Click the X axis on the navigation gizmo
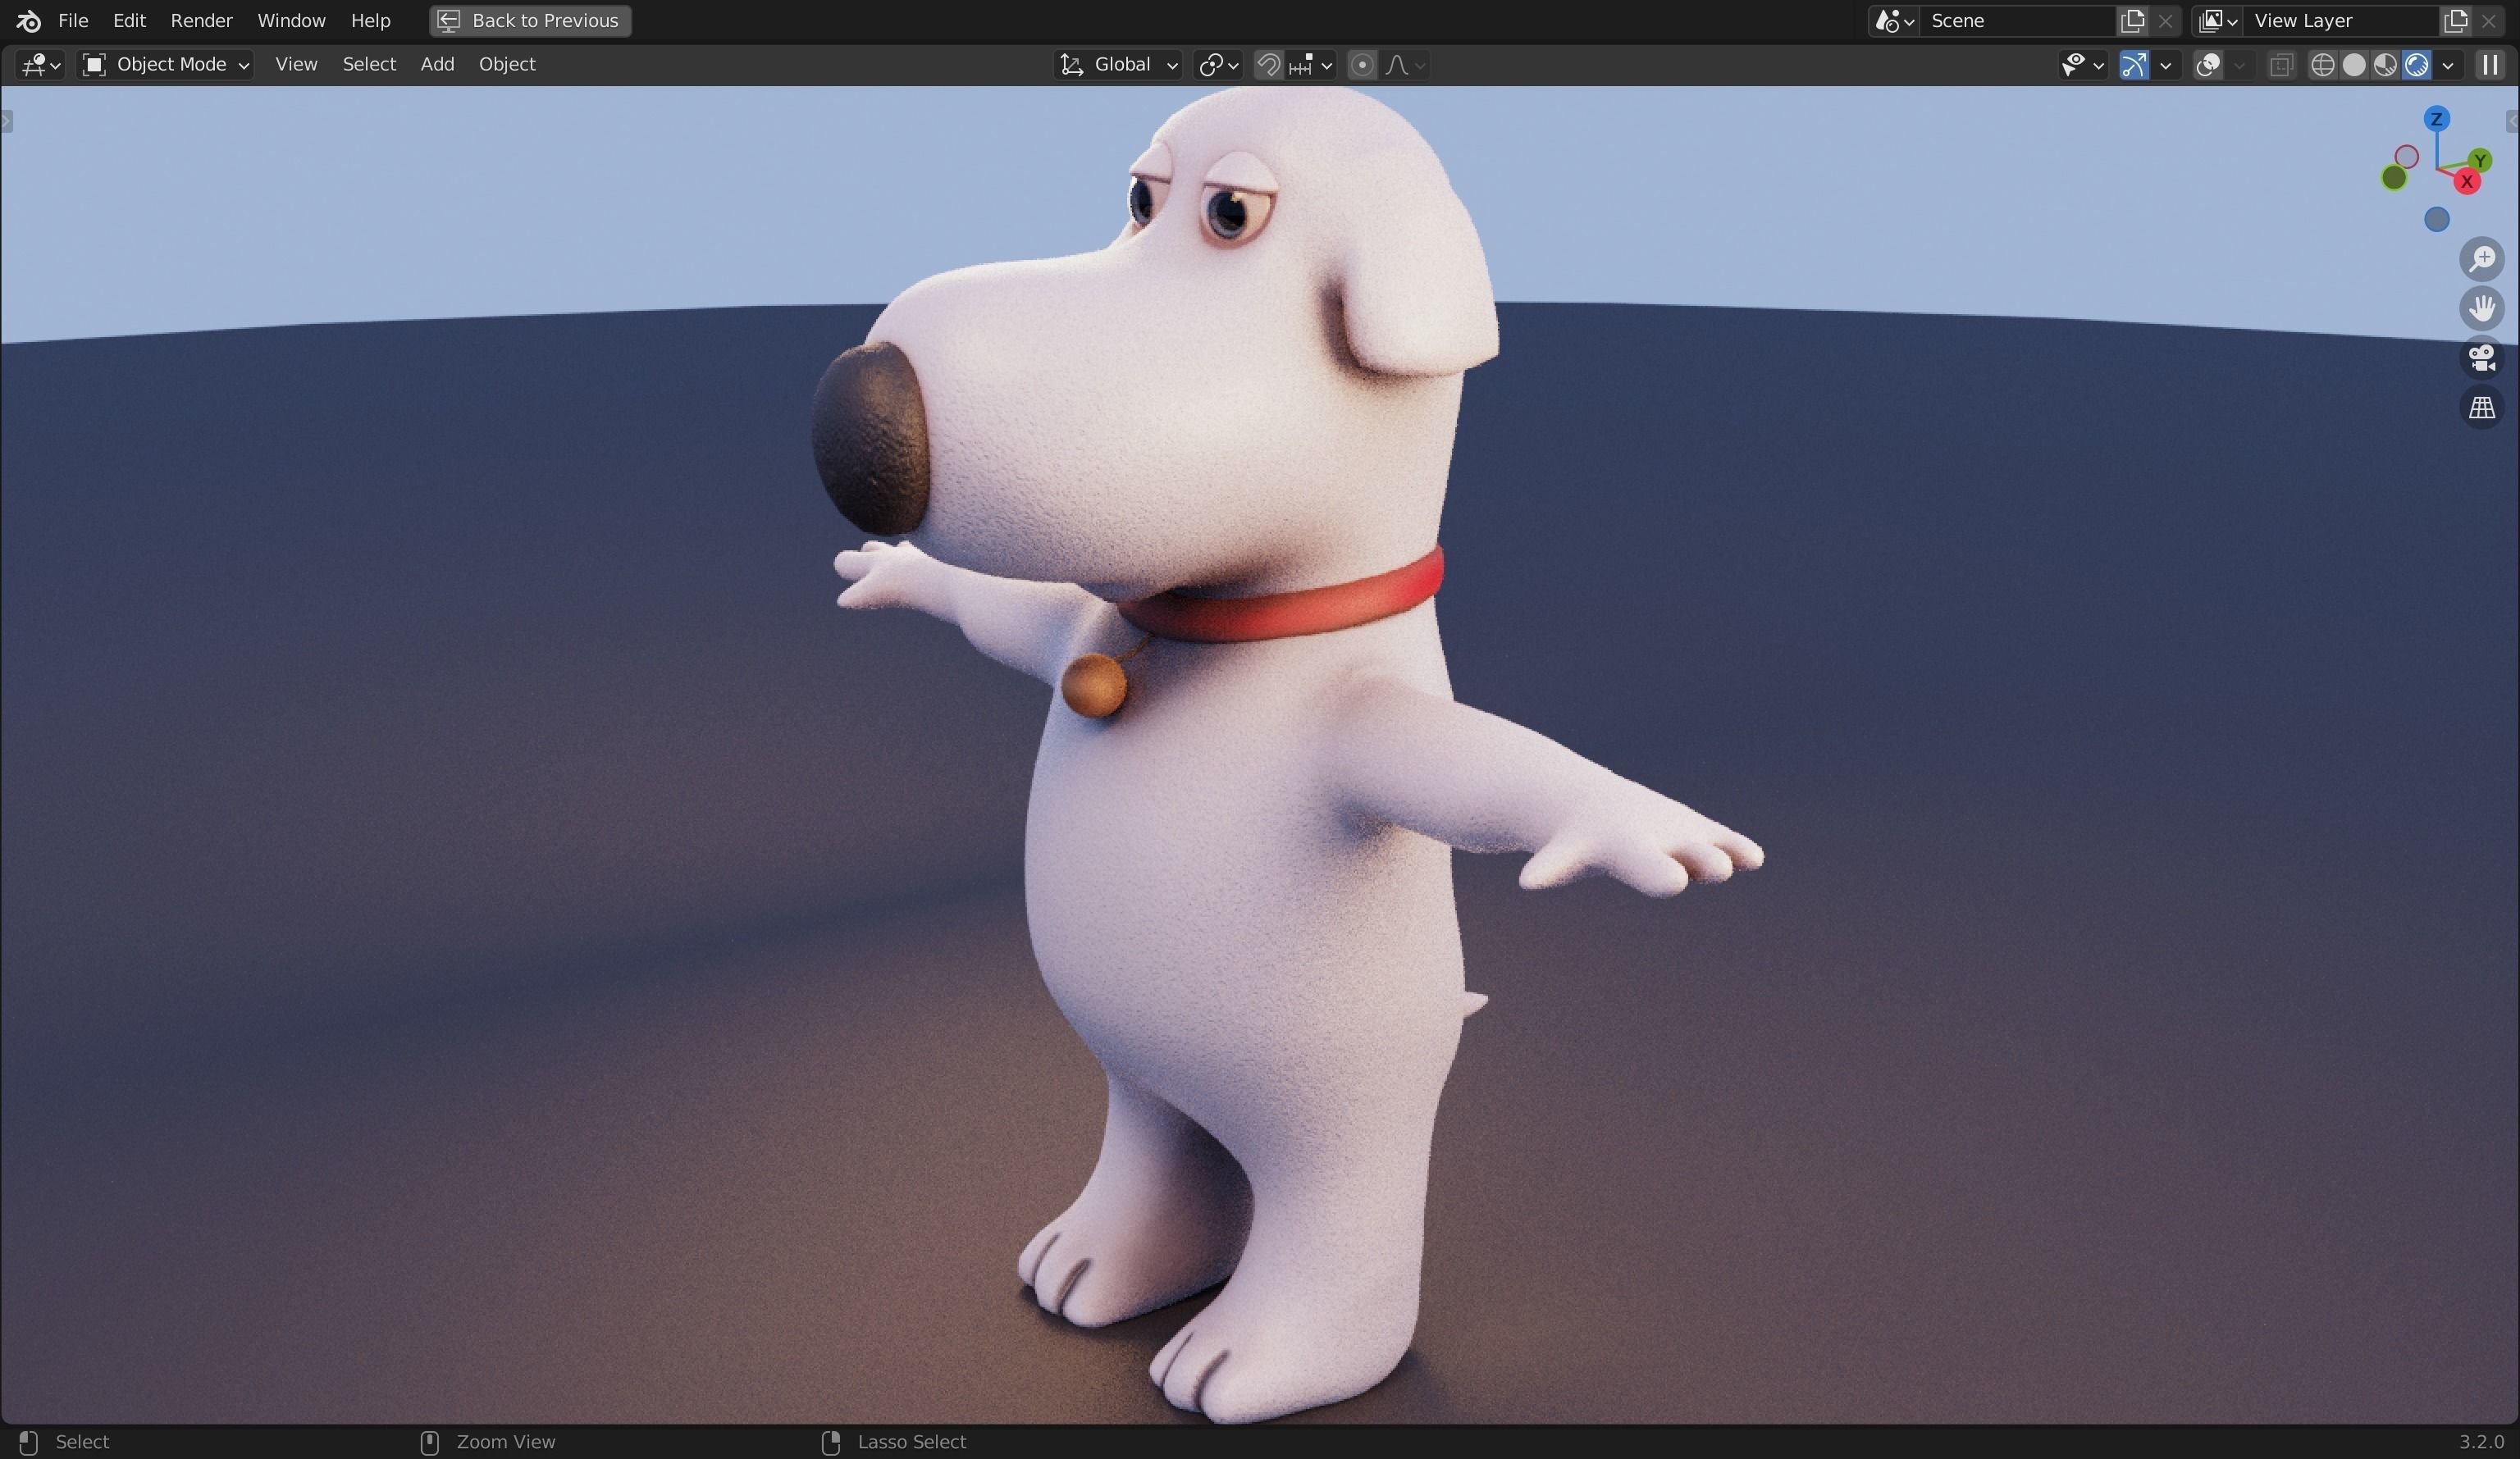 click(2466, 182)
